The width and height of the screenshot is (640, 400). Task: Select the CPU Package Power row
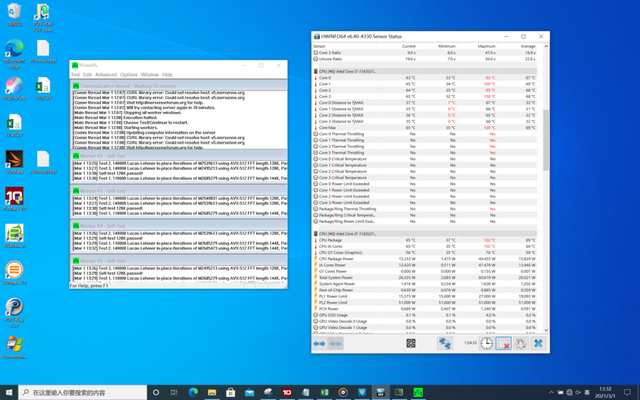(425, 259)
